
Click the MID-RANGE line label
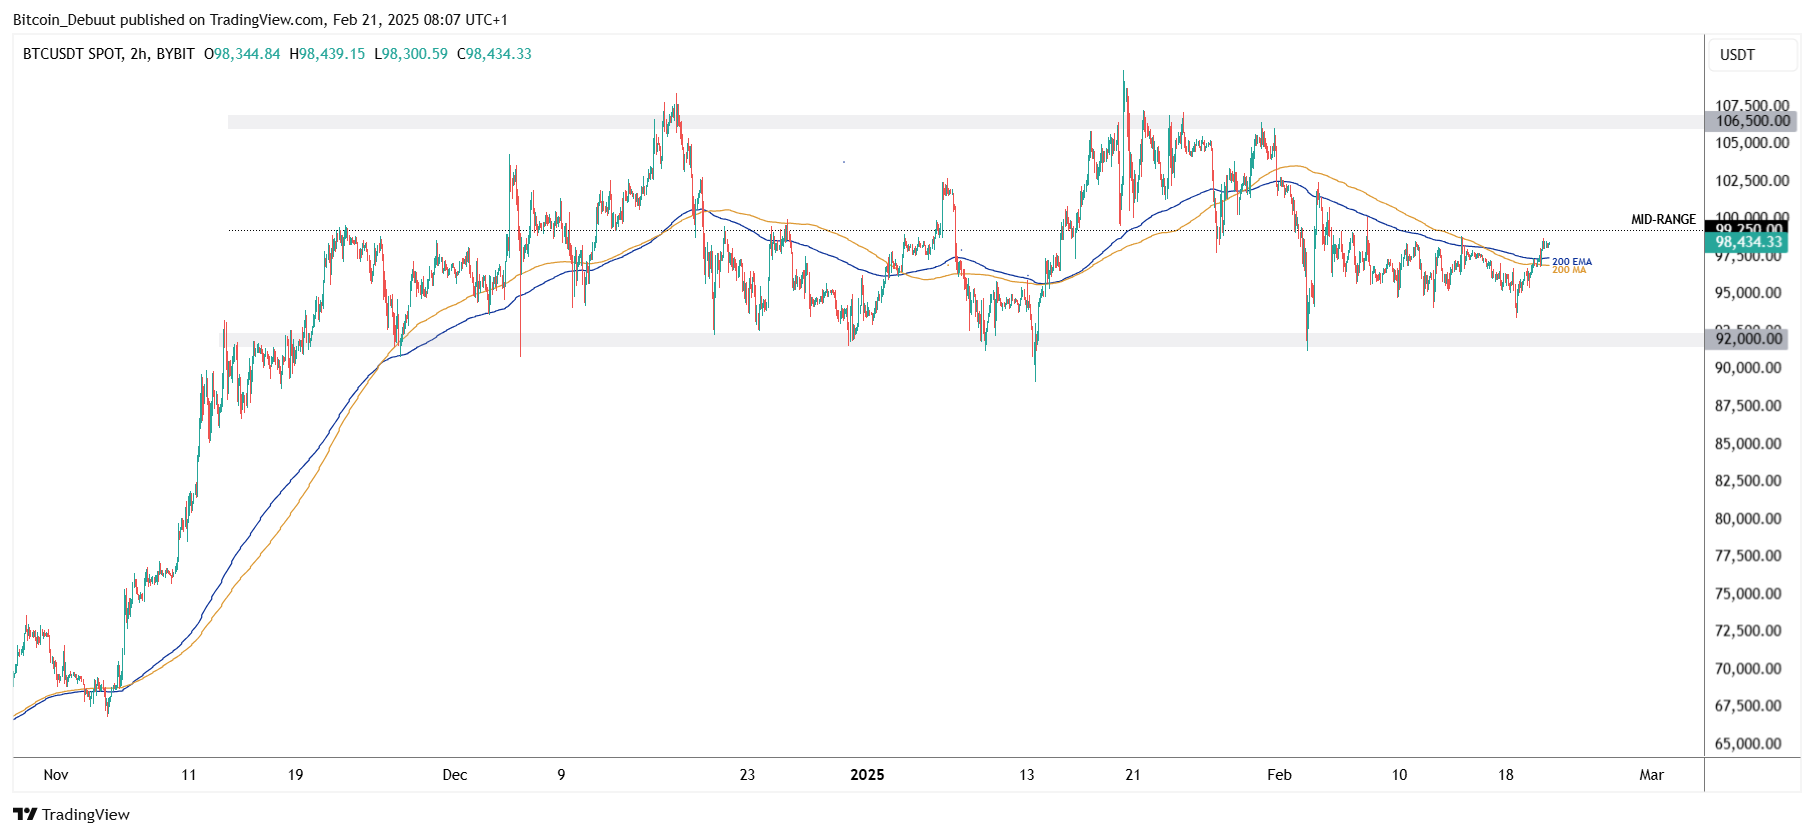(x=1663, y=220)
